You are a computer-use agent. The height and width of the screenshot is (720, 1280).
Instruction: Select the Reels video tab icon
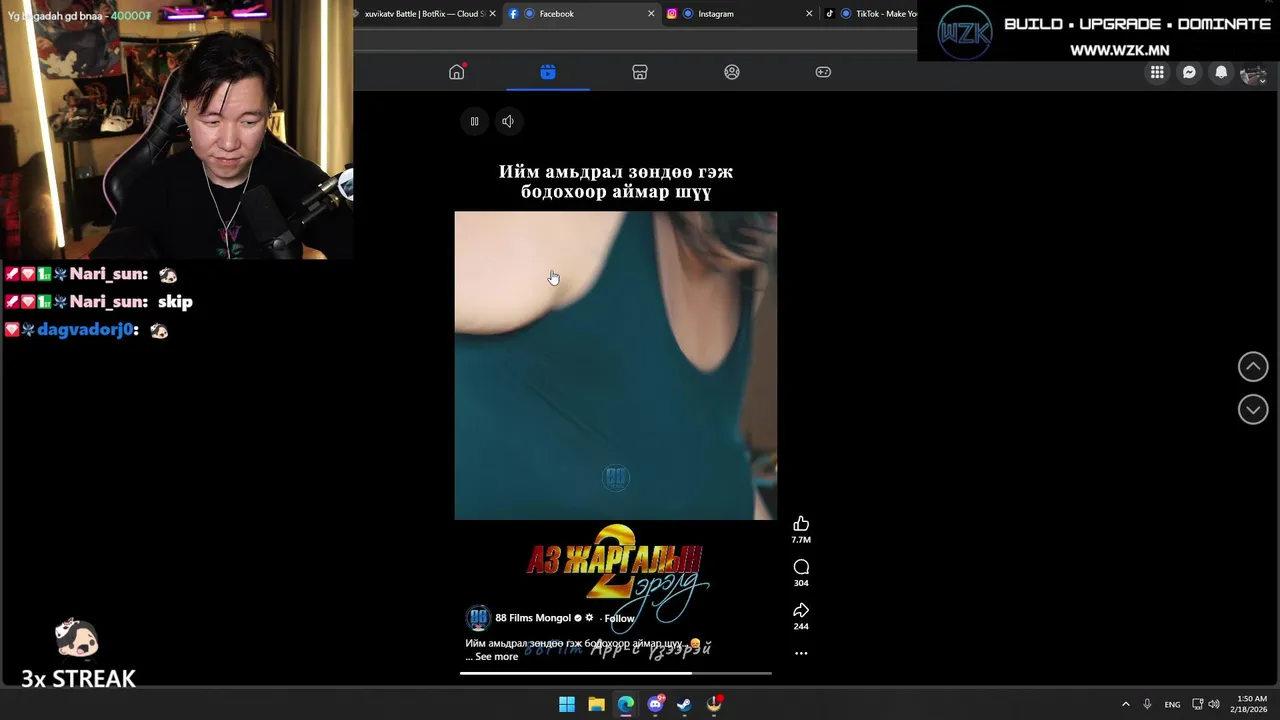point(548,72)
